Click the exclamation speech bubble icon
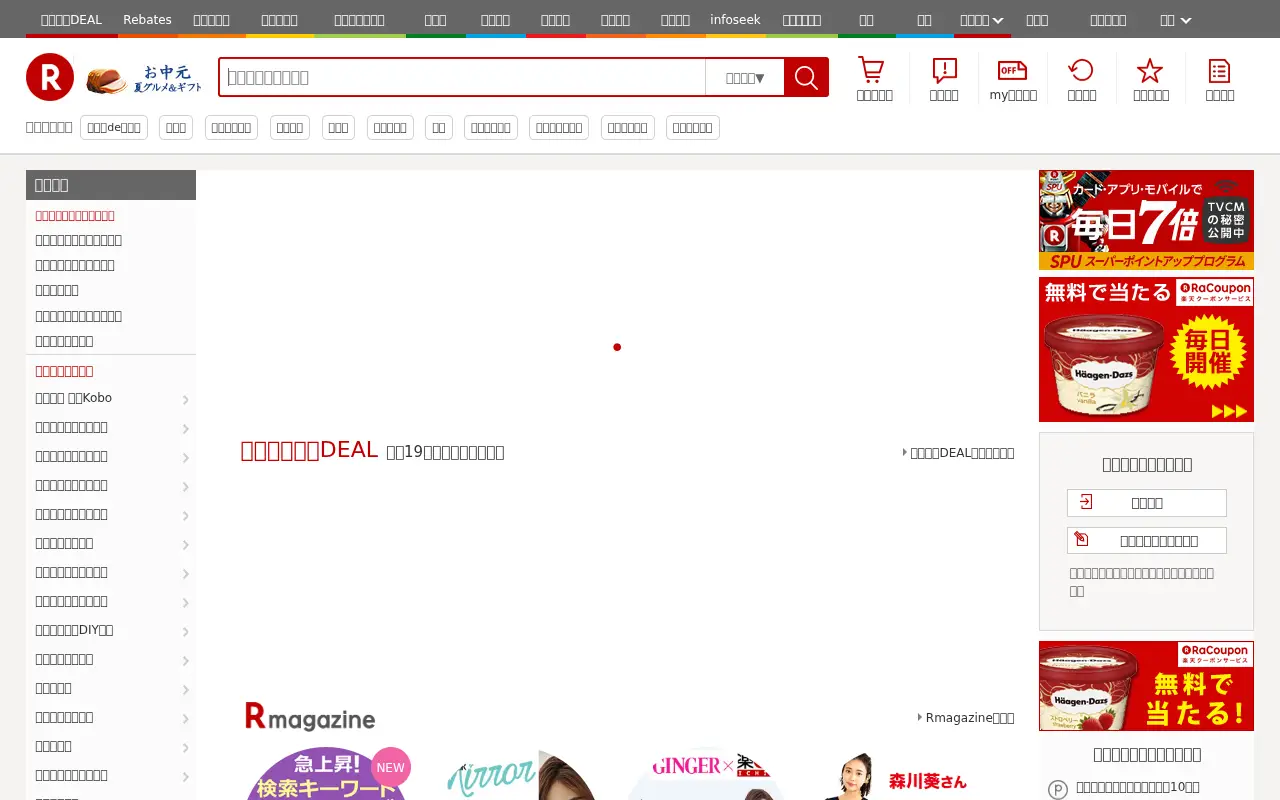Viewport: 1280px width, 800px height. click(x=944, y=70)
